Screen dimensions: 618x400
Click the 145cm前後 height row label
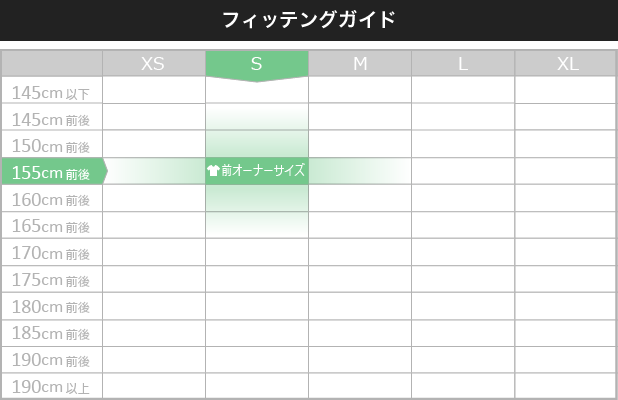pyautogui.click(x=52, y=117)
